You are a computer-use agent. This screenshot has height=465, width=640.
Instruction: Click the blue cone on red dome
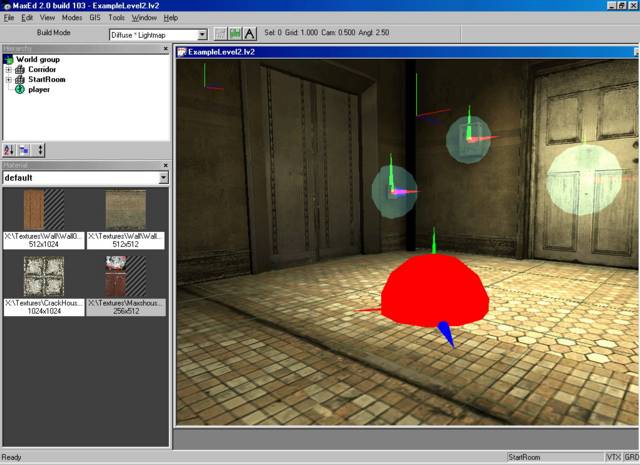(x=446, y=334)
